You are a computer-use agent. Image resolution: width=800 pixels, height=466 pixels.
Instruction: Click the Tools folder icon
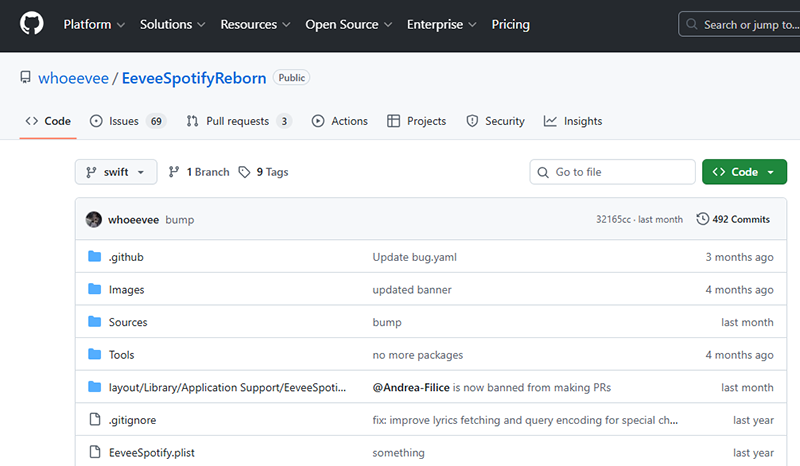pyautogui.click(x=94, y=354)
